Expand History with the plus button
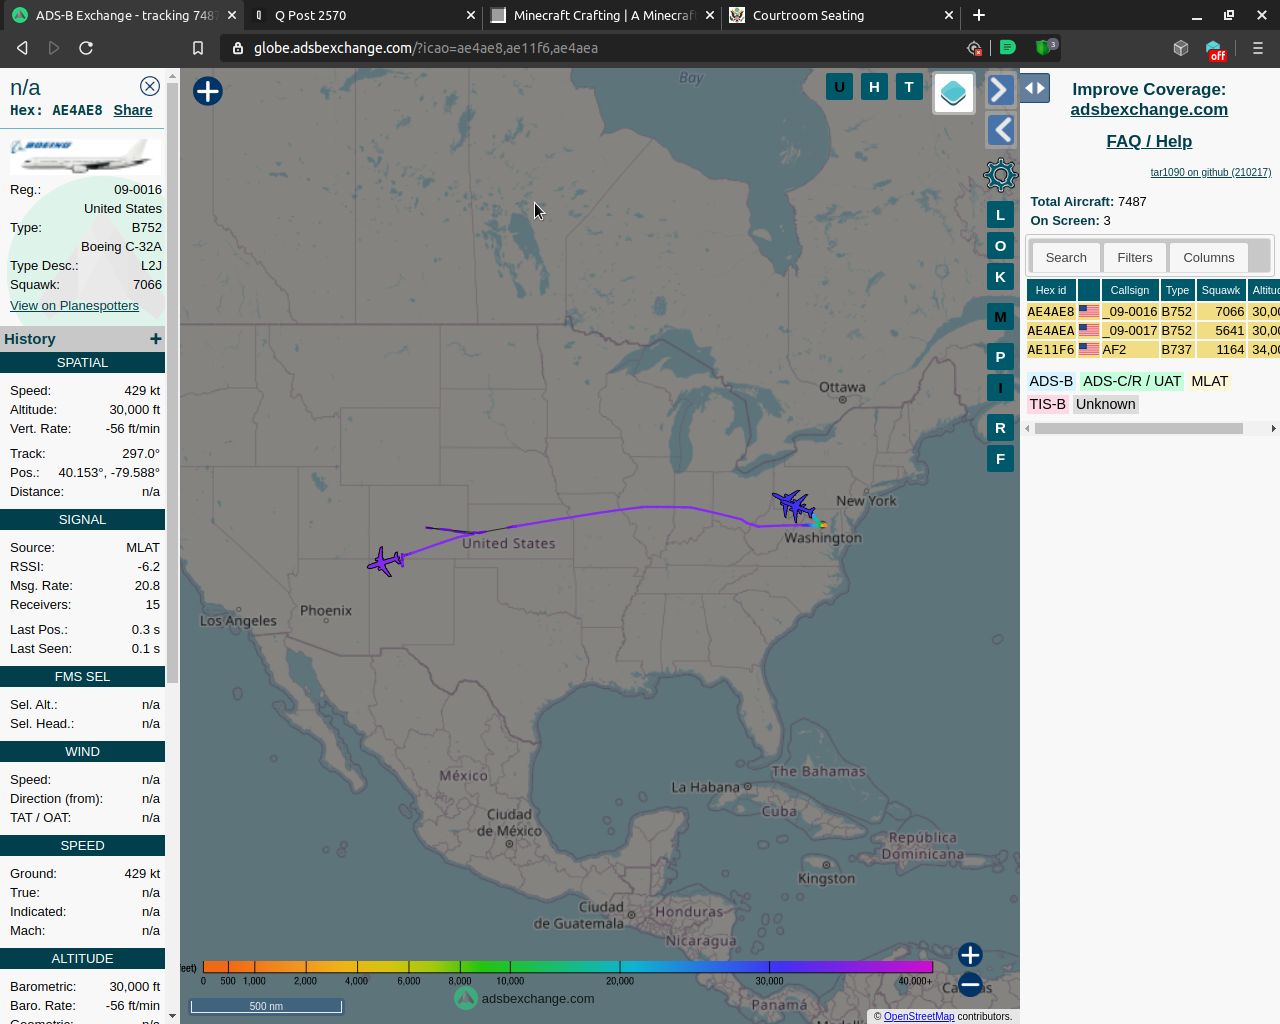 click(x=155, y=339)
